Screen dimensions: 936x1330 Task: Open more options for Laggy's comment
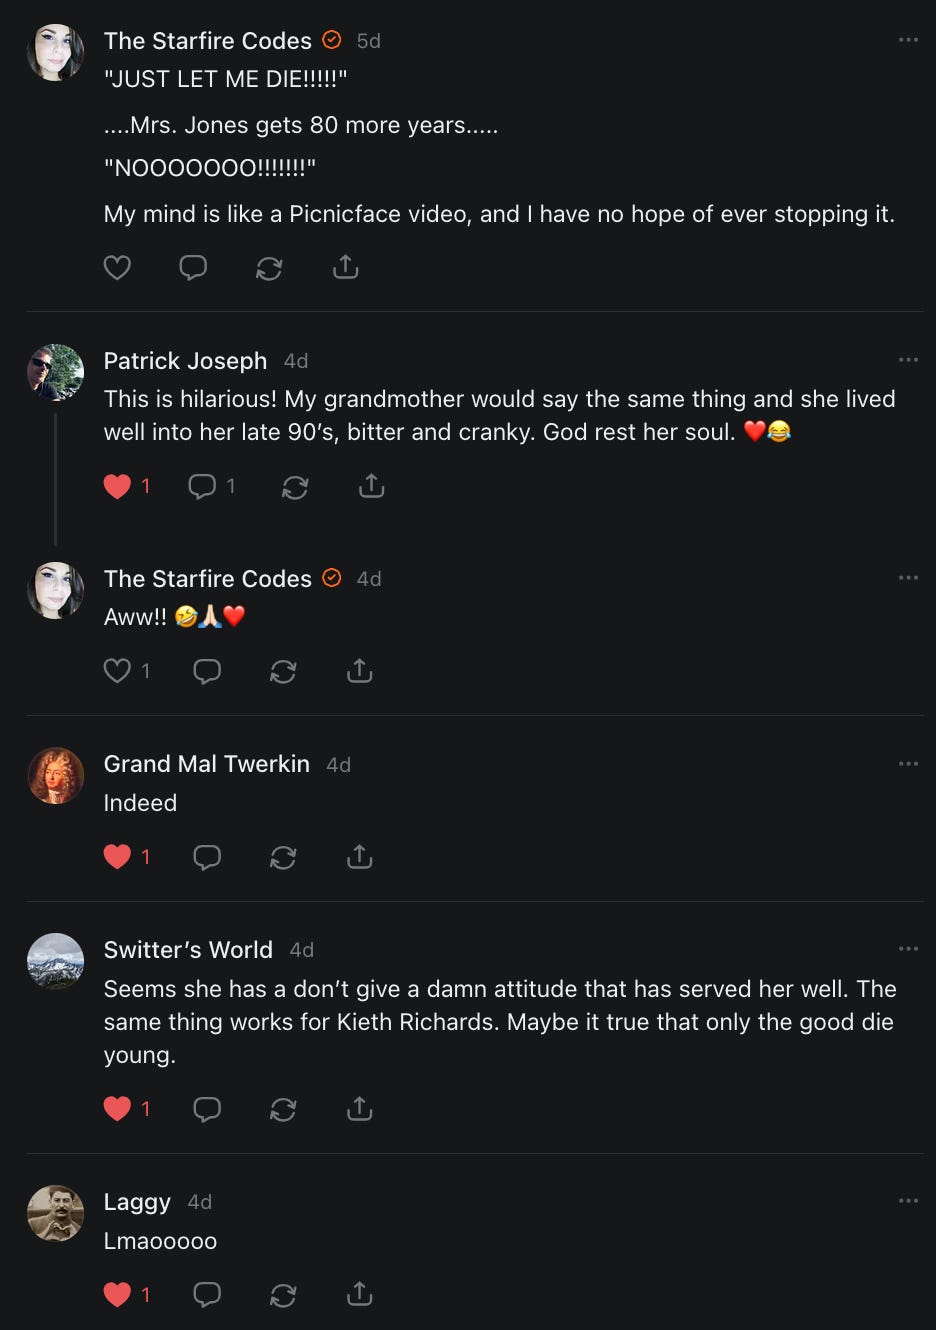coord(908,1201)
